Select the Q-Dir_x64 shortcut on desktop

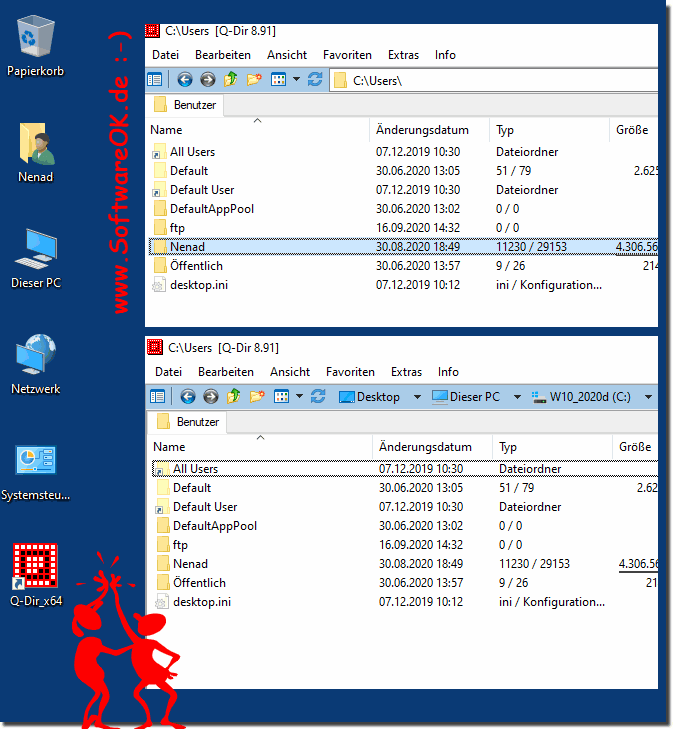click(x=36, y=576)
